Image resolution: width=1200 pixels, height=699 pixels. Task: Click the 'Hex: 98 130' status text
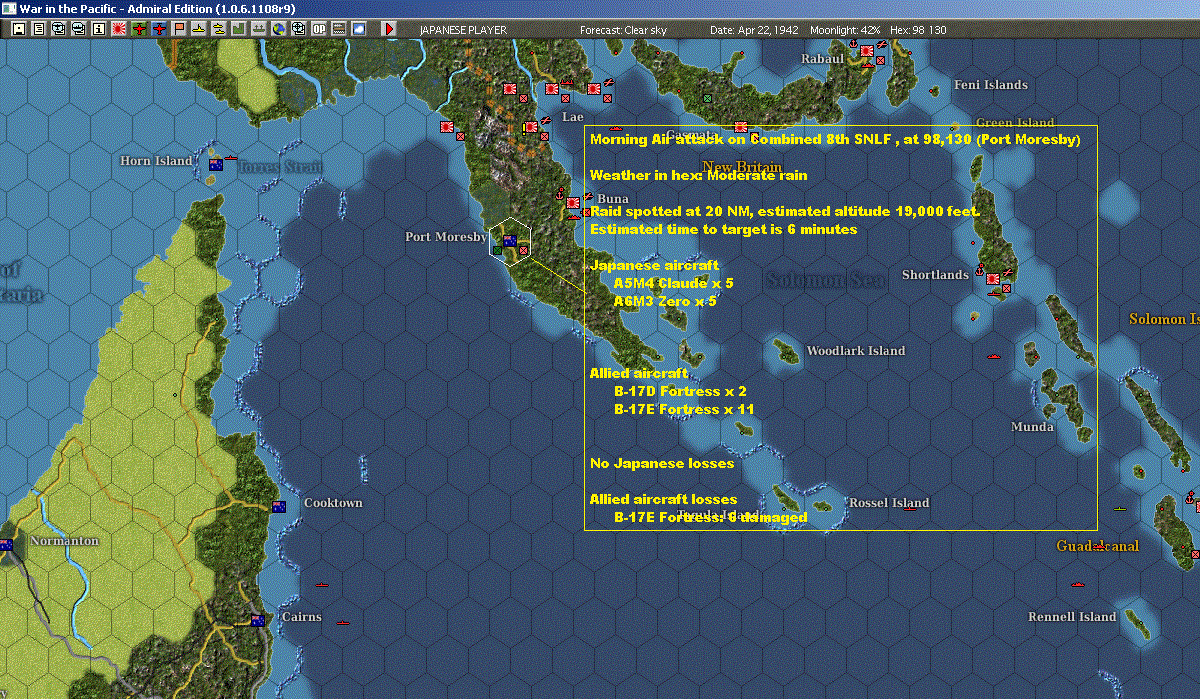tap(919, 30)
